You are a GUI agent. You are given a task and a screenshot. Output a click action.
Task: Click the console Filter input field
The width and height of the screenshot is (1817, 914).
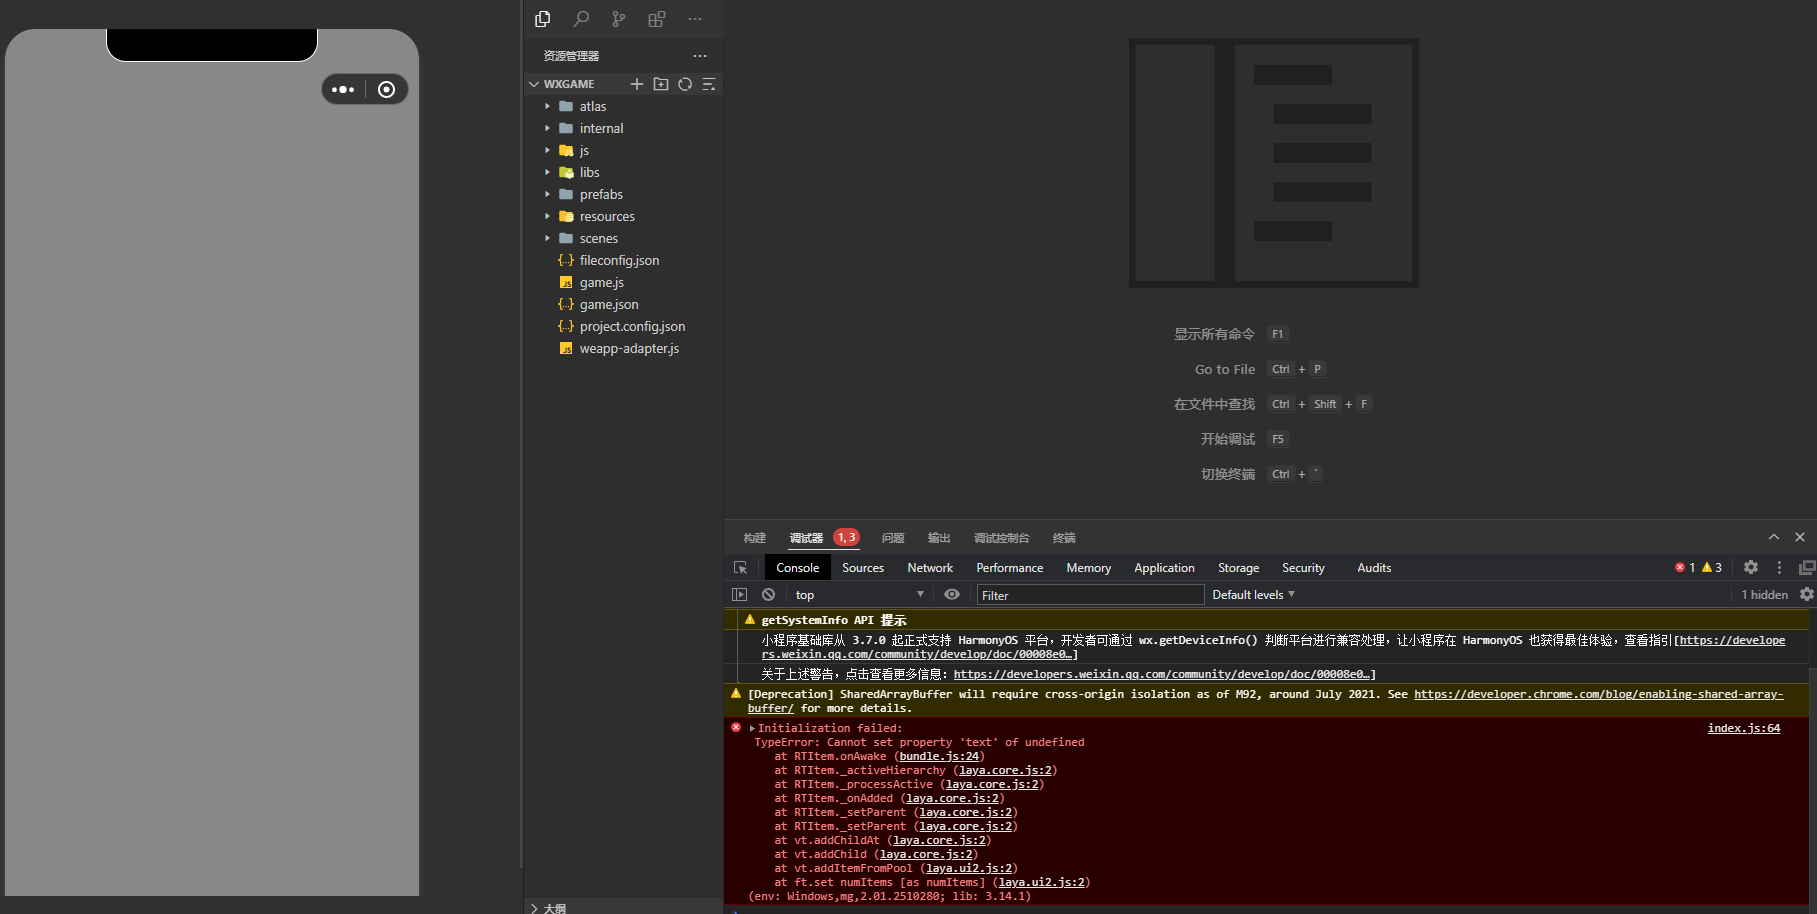(x=1090, y=595)
